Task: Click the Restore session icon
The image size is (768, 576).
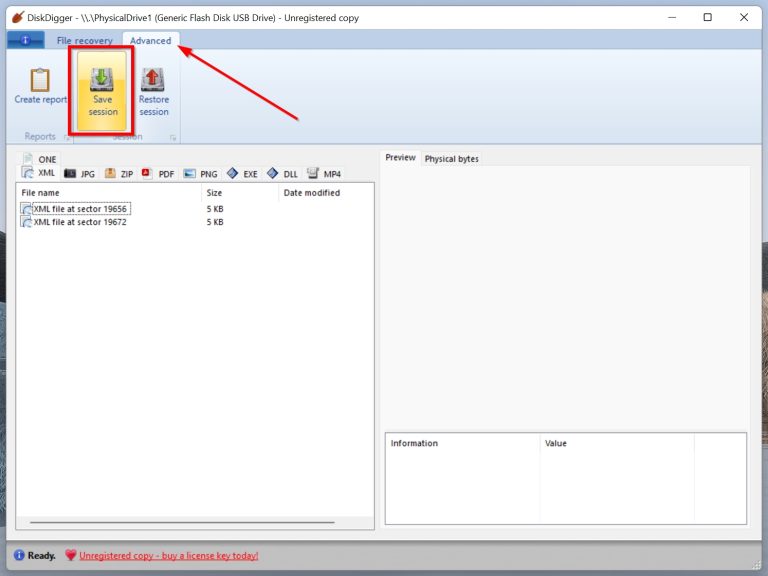Action: [153, 80]
